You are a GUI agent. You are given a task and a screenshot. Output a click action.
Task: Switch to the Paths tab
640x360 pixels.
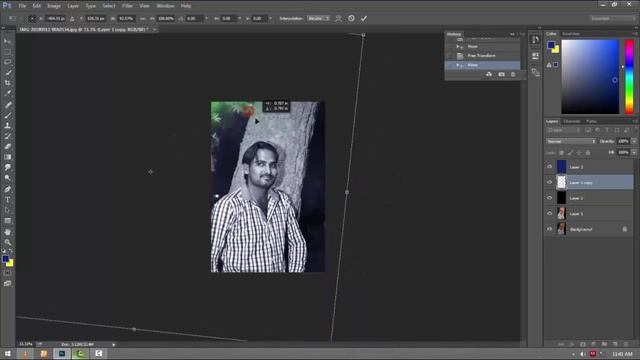click(x=591, y=121)
